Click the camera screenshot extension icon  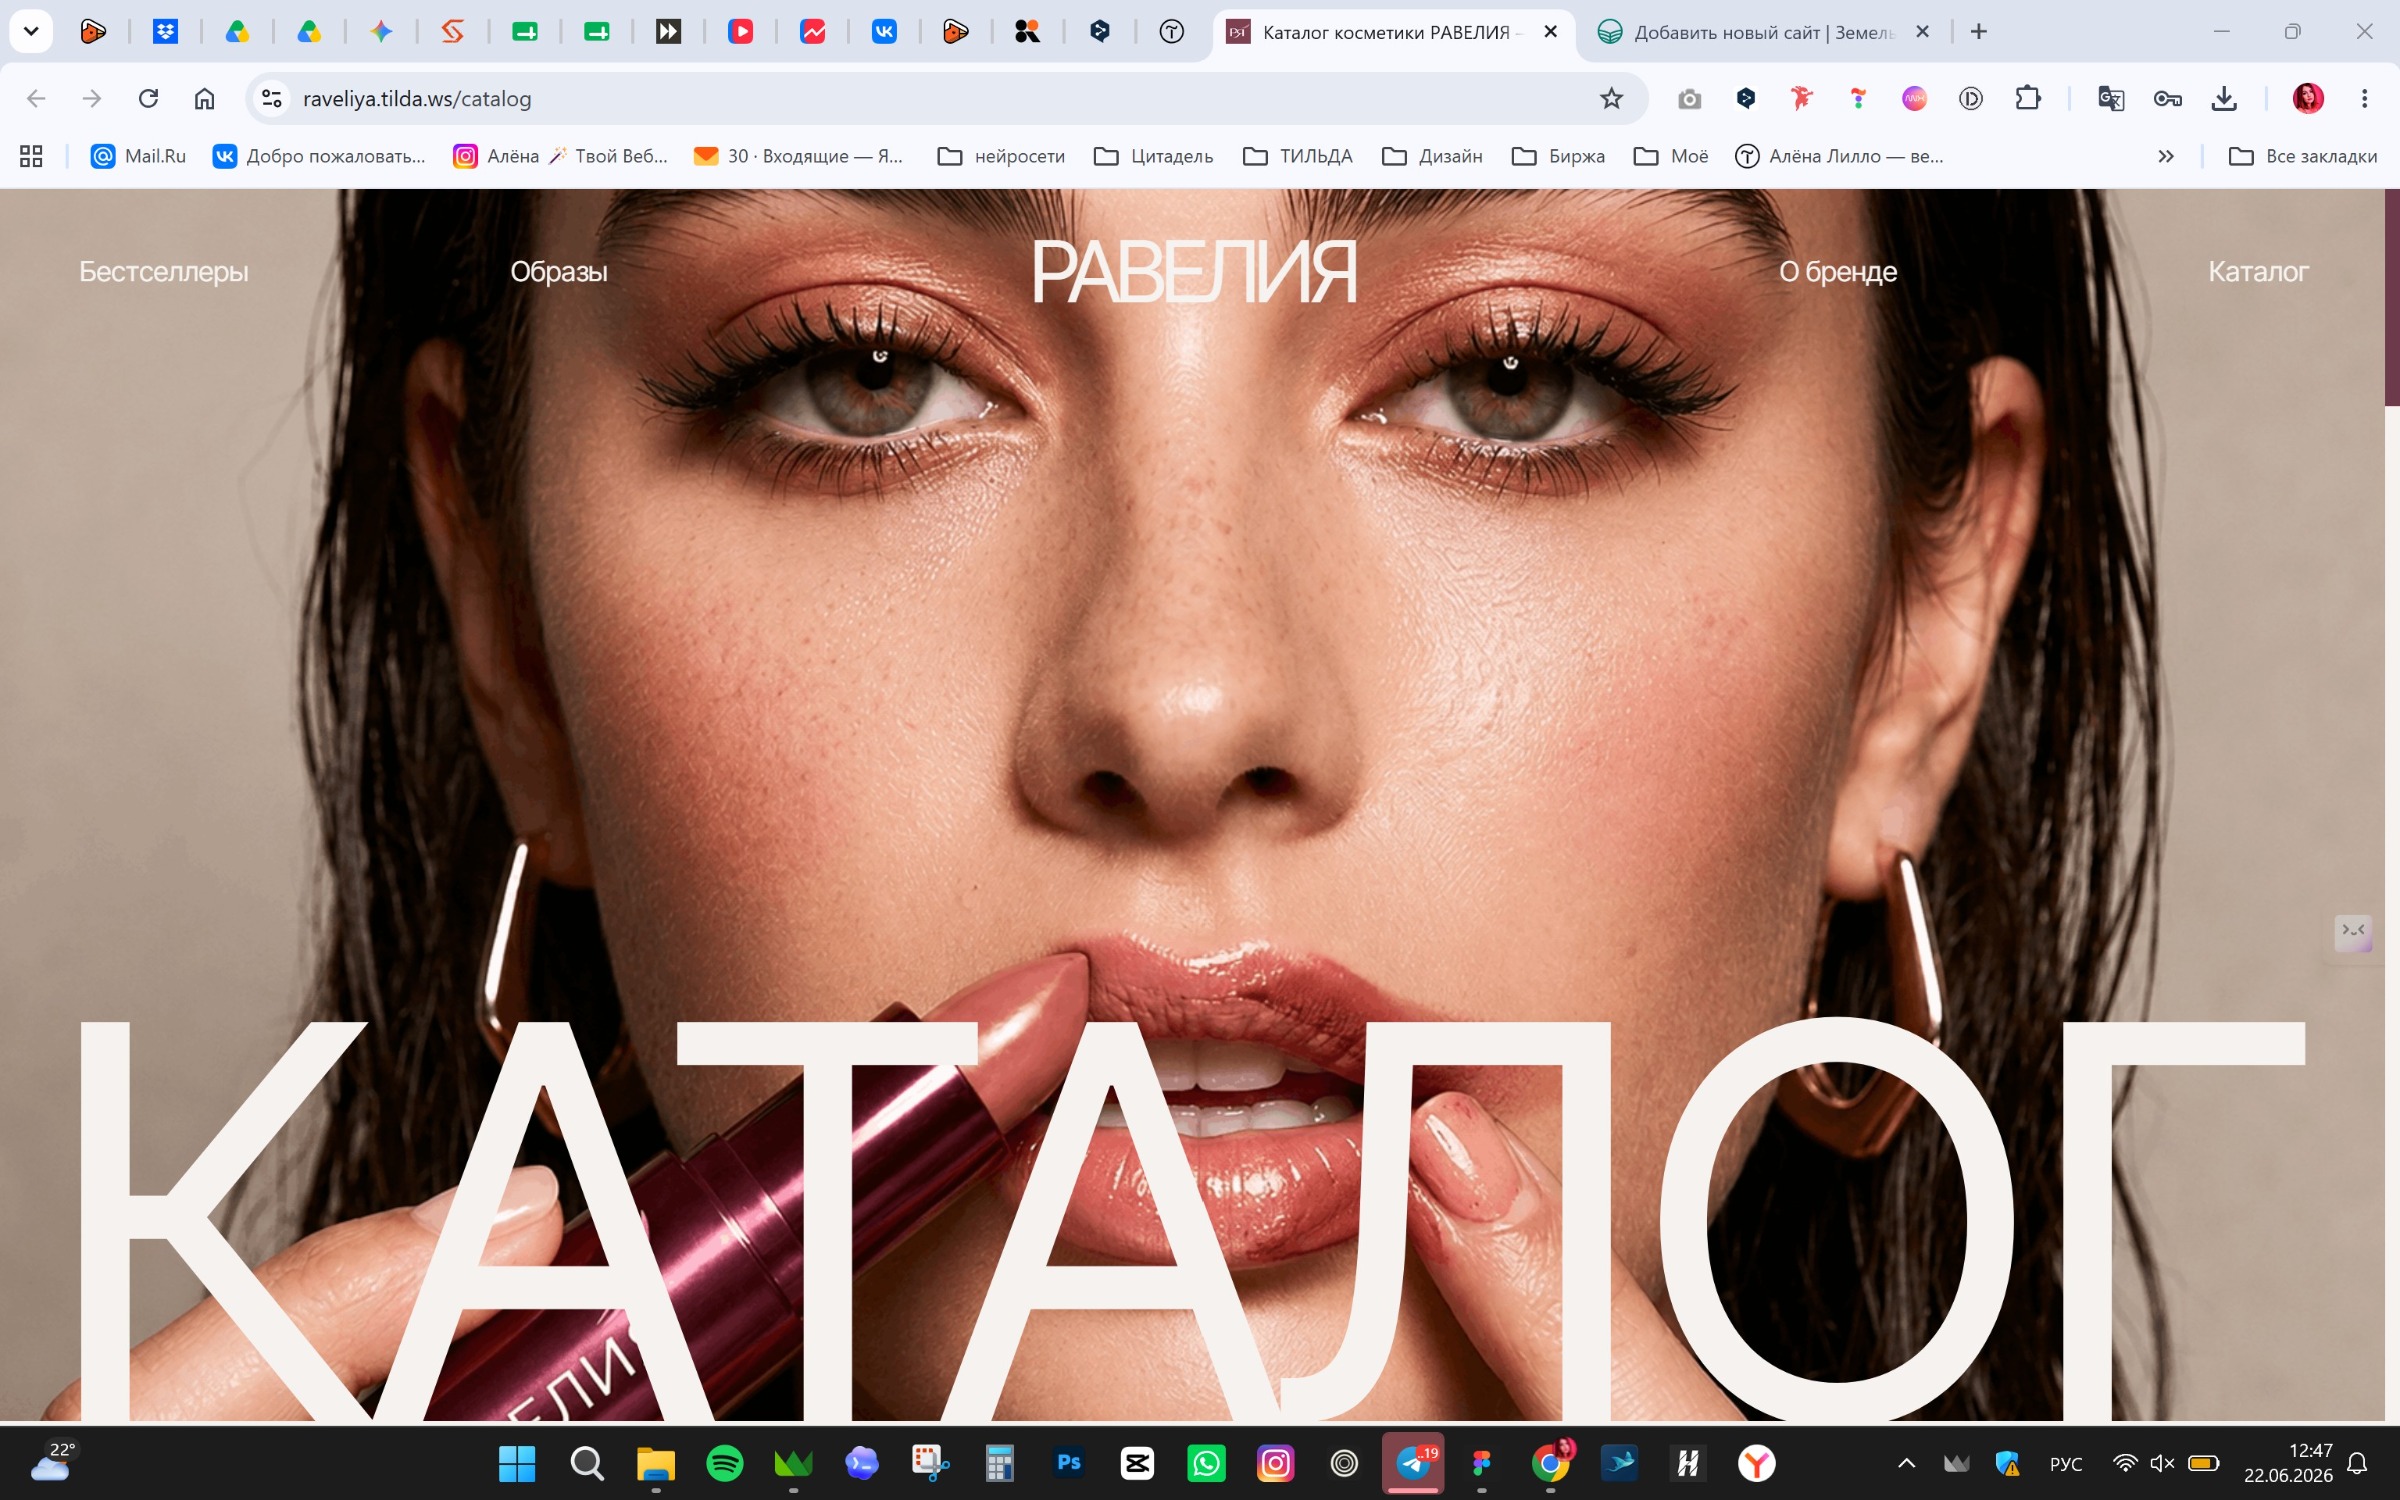pos(1690,98)
